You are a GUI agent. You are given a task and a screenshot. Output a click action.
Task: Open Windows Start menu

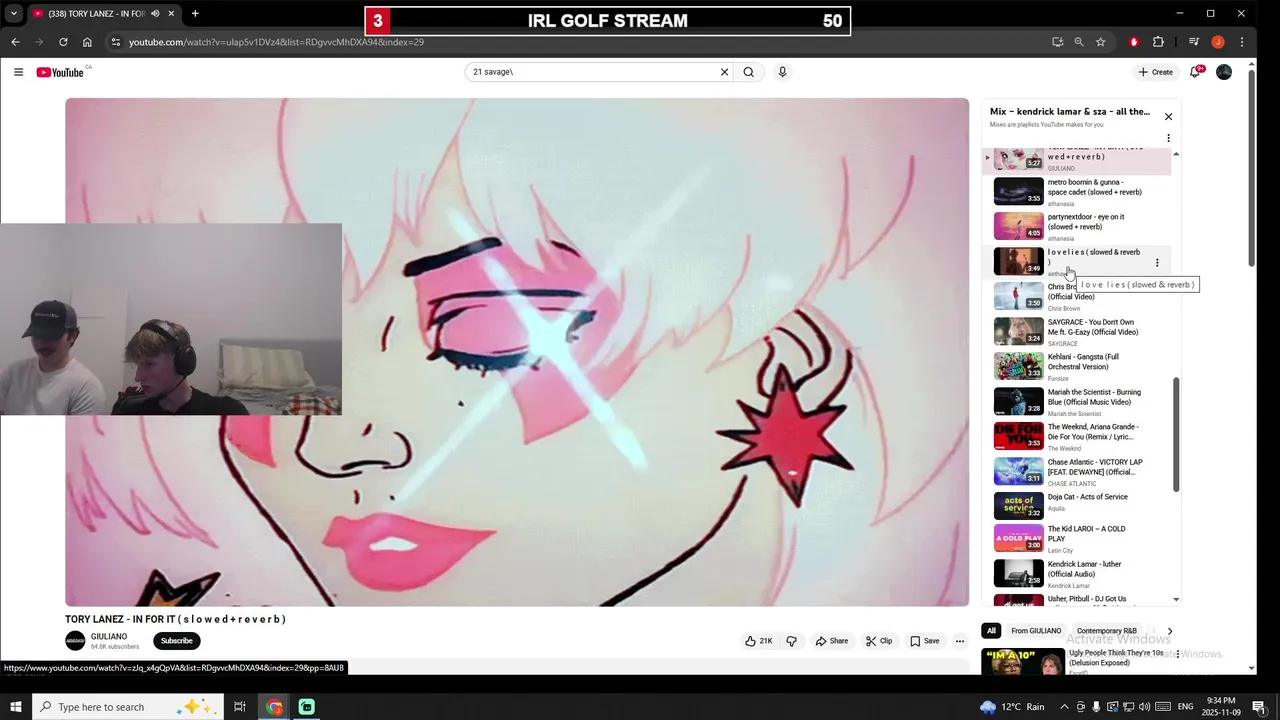pyautogui.click(x=15, y=707)
